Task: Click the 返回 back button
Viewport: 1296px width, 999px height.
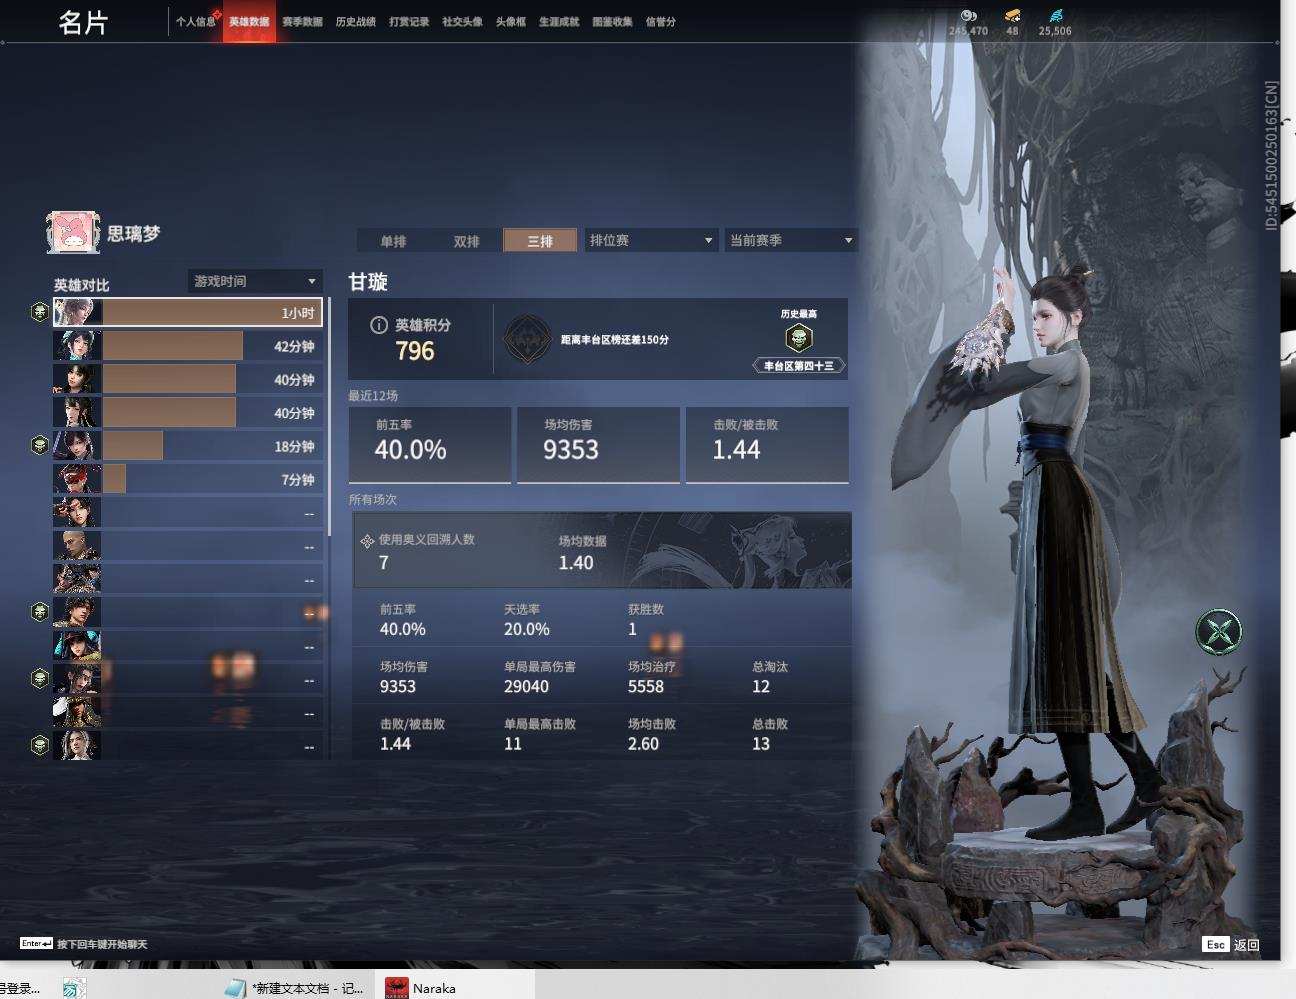Action: click(1246, 944)
